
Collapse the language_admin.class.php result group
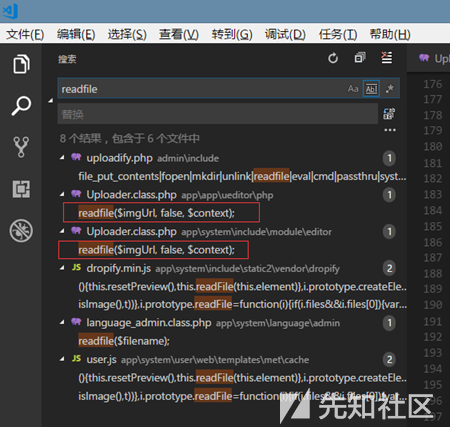click(62, 322)
